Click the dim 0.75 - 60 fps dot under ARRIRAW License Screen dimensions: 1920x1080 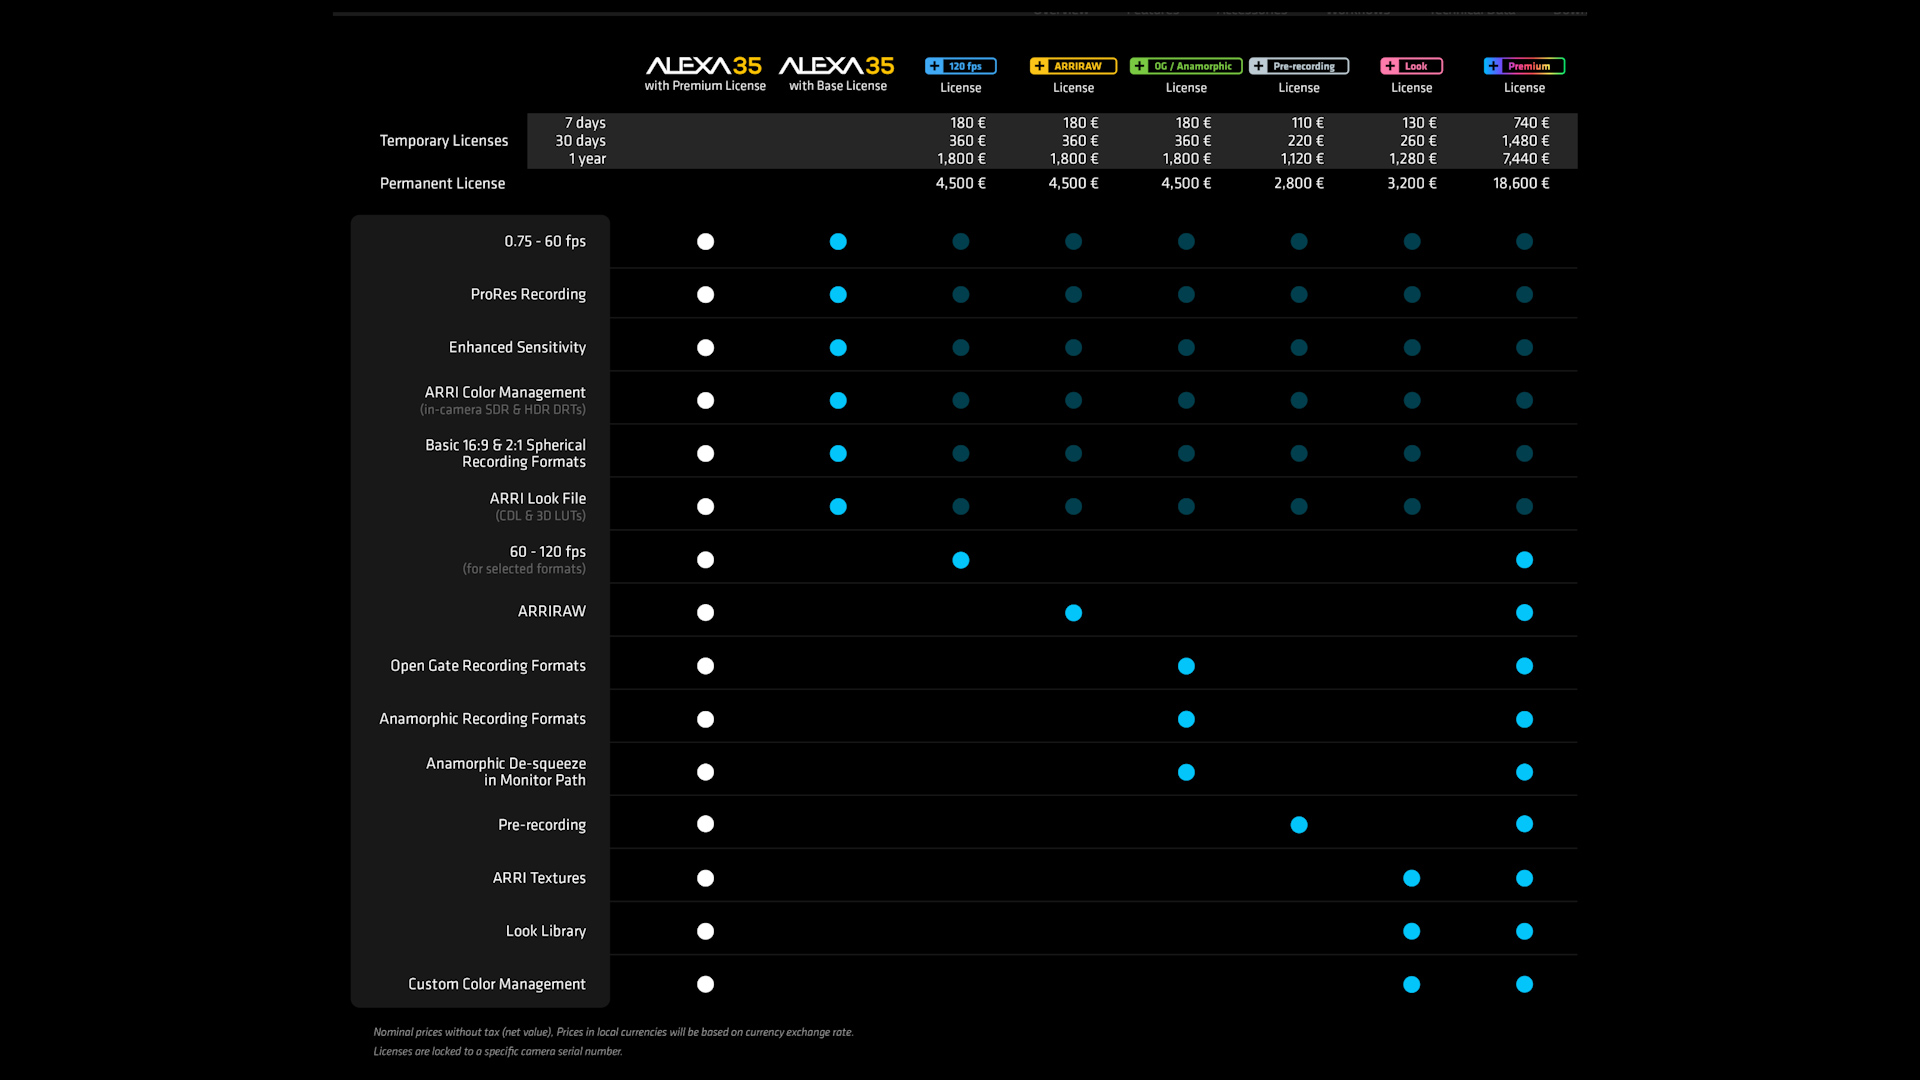(1073, 241)
